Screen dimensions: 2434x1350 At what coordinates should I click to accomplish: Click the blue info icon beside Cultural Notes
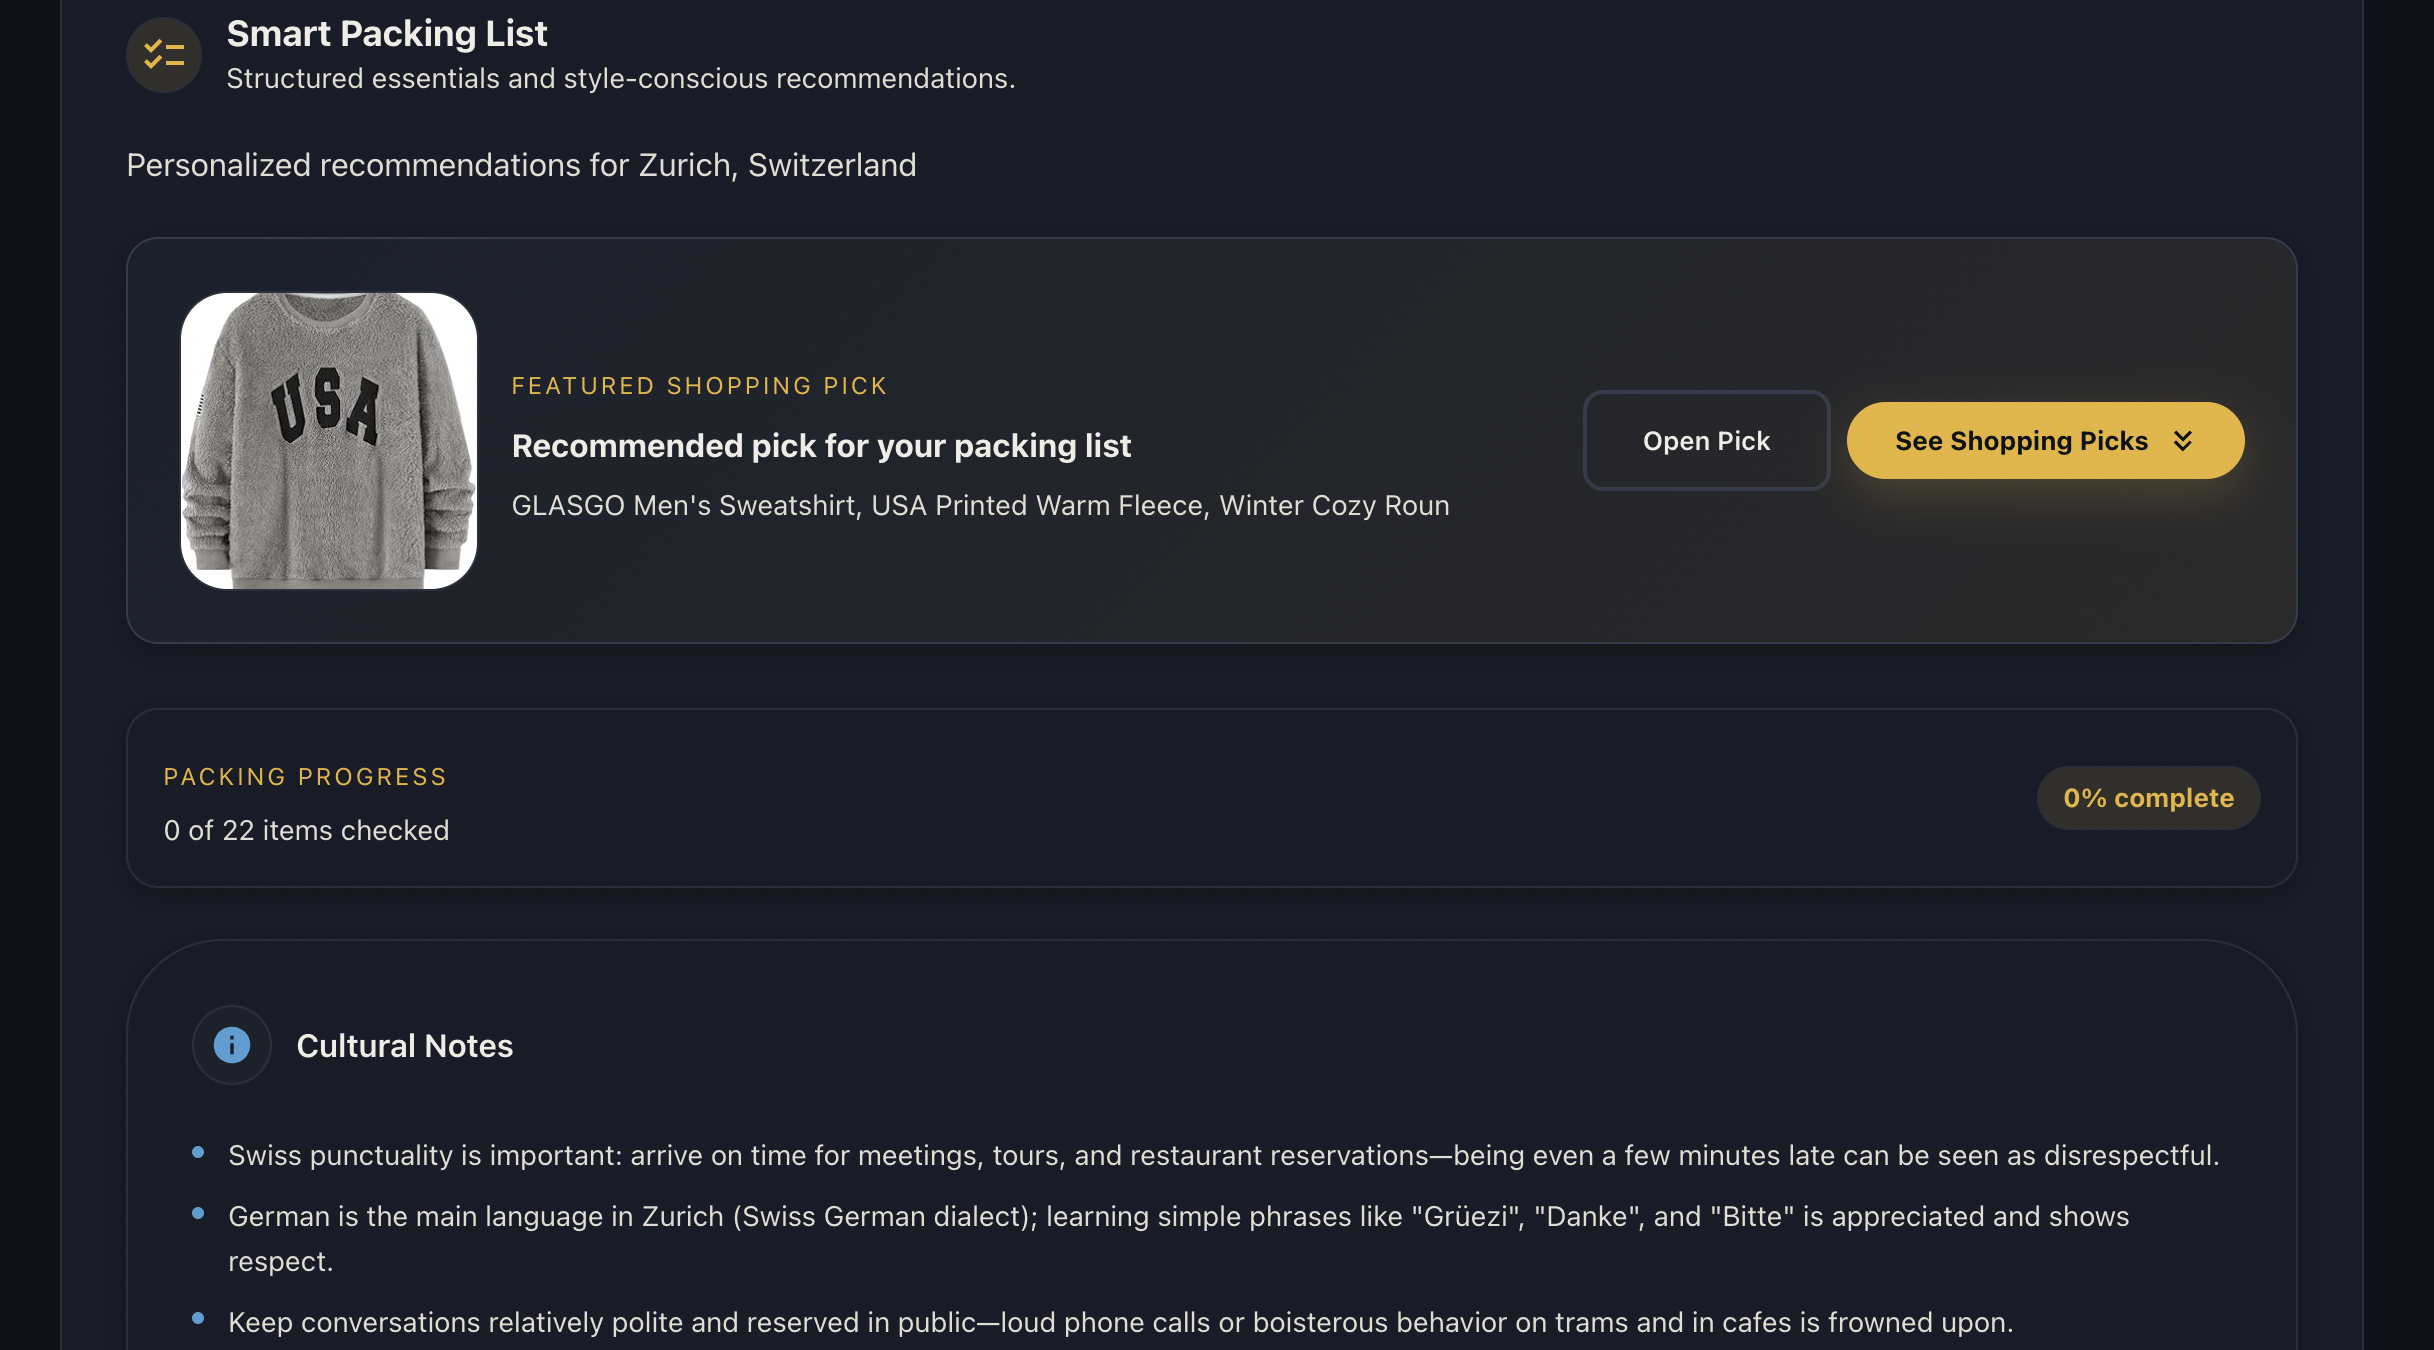[232, 1045]
